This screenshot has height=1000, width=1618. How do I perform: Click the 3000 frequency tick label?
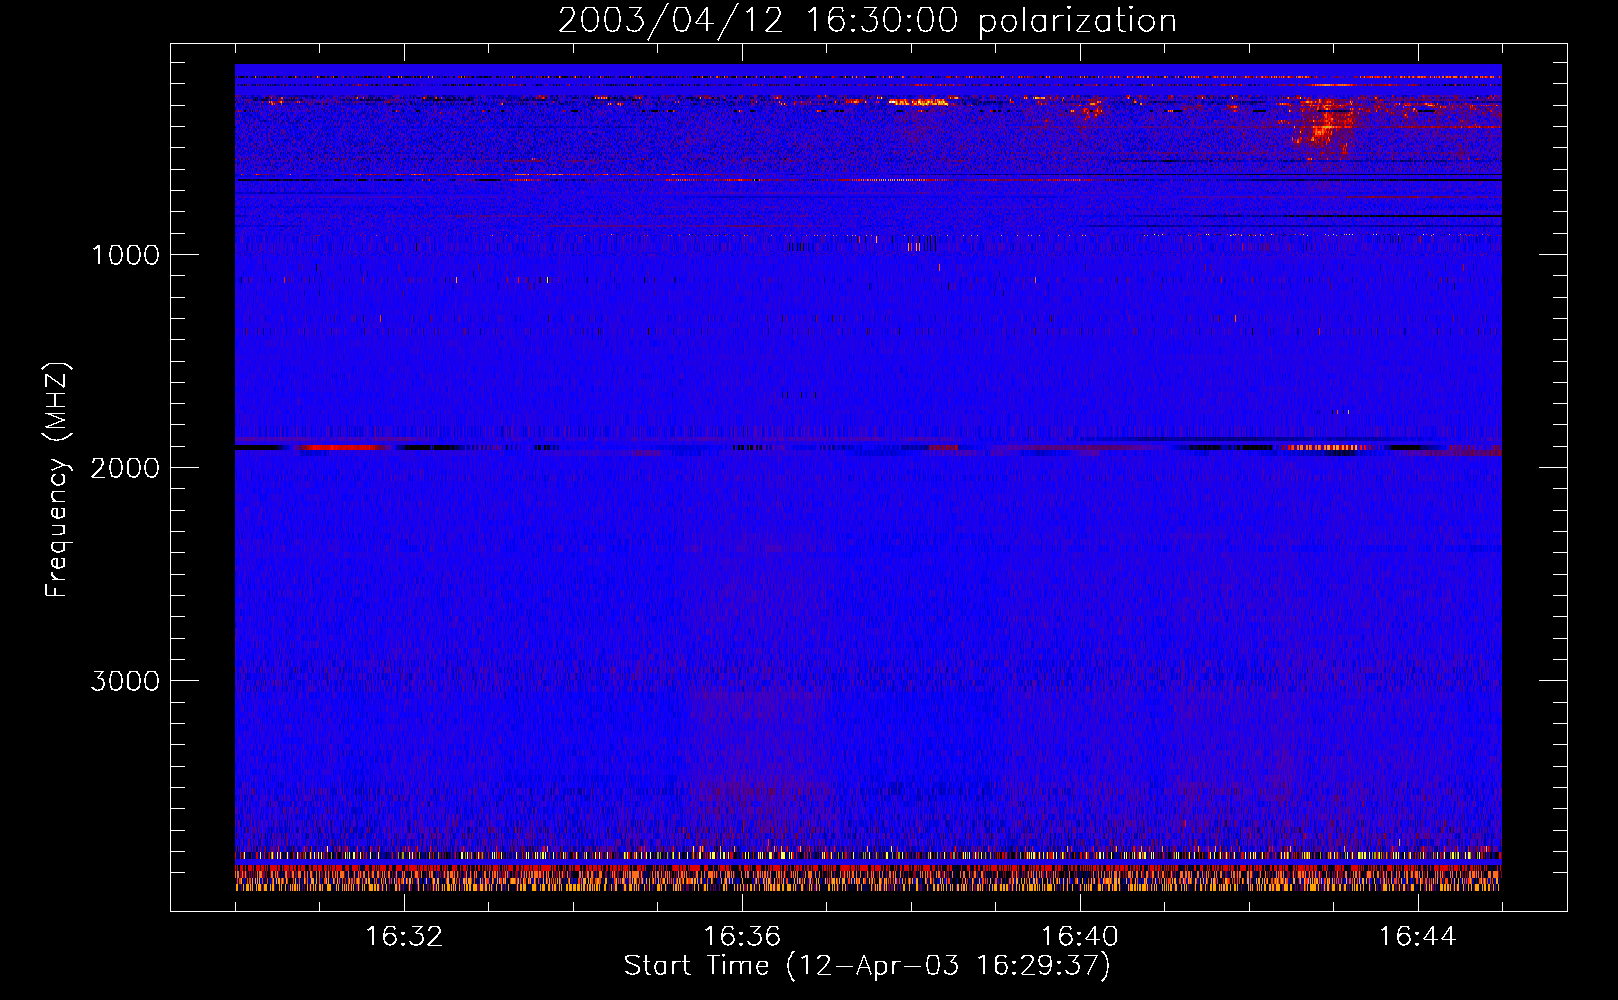click(125, 681)
